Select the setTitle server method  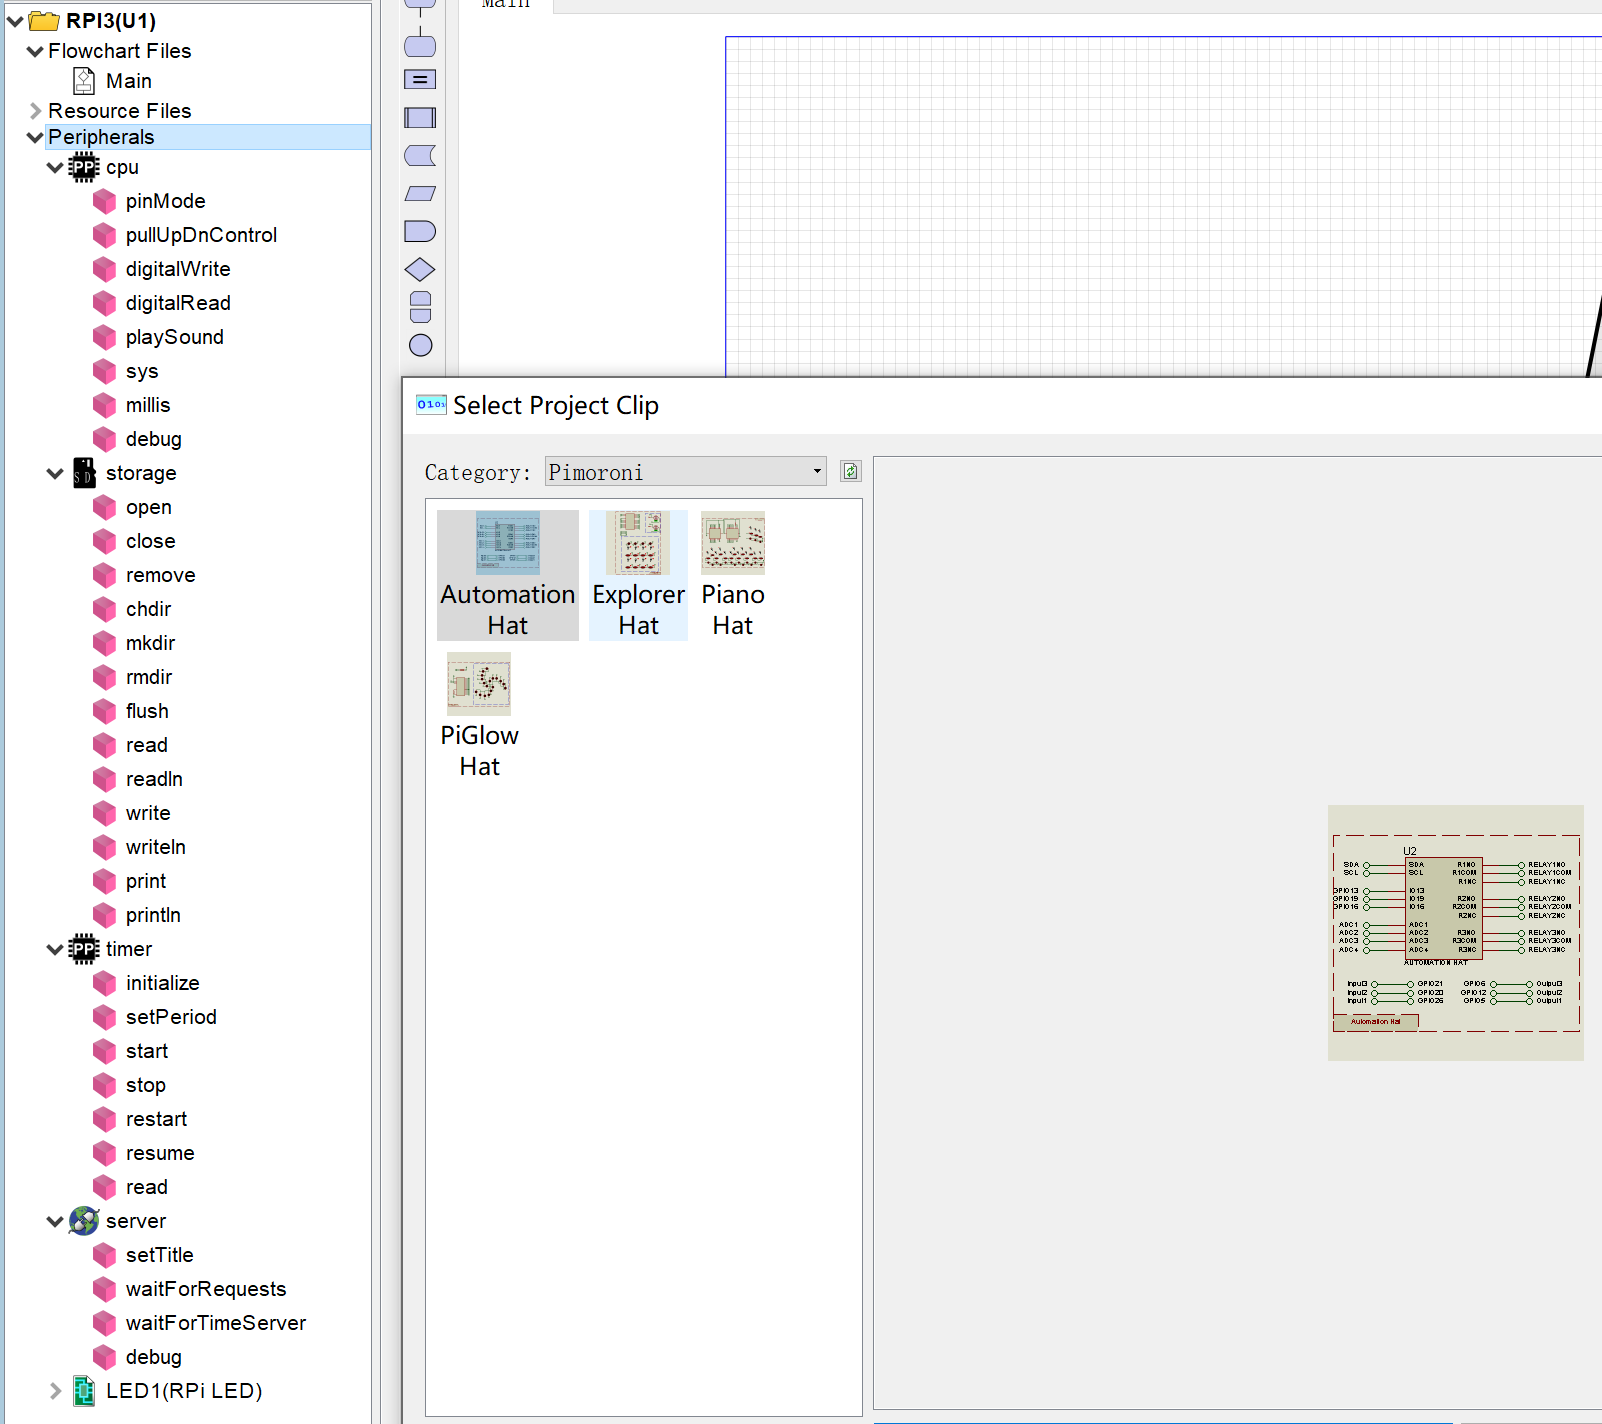[x=160, y=1255]
